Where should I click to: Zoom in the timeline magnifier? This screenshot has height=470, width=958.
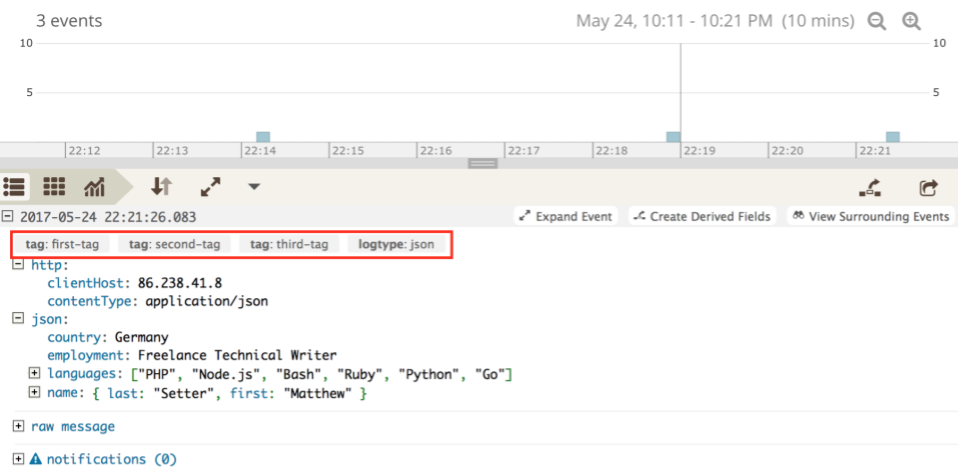point(911,21)
